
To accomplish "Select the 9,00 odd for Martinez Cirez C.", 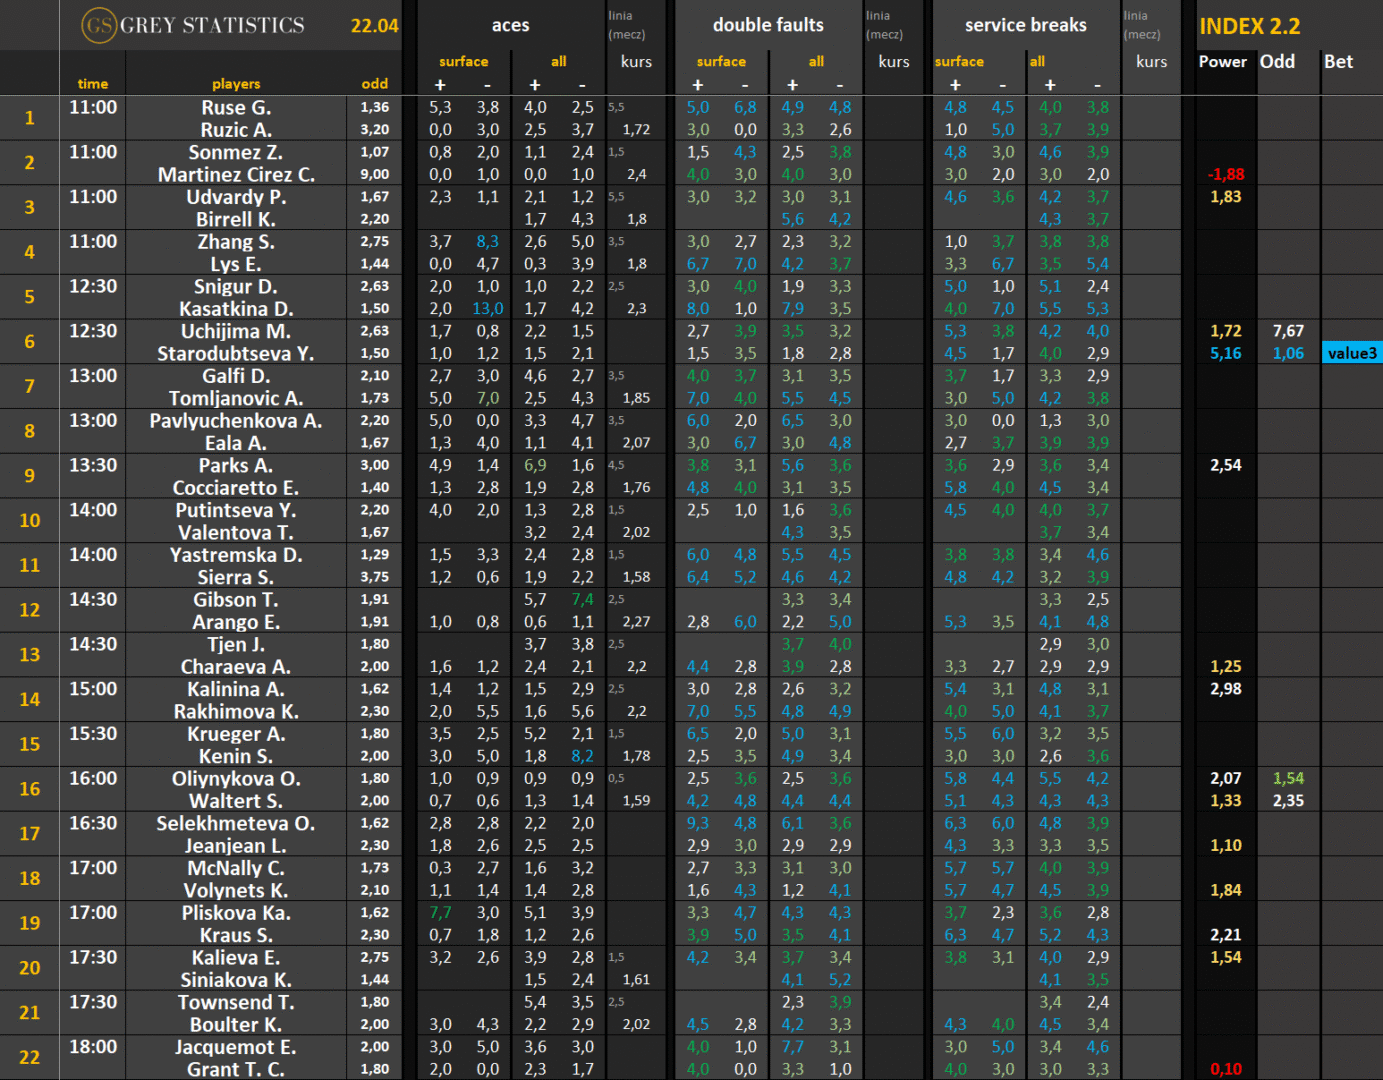I will coord(375,174).
